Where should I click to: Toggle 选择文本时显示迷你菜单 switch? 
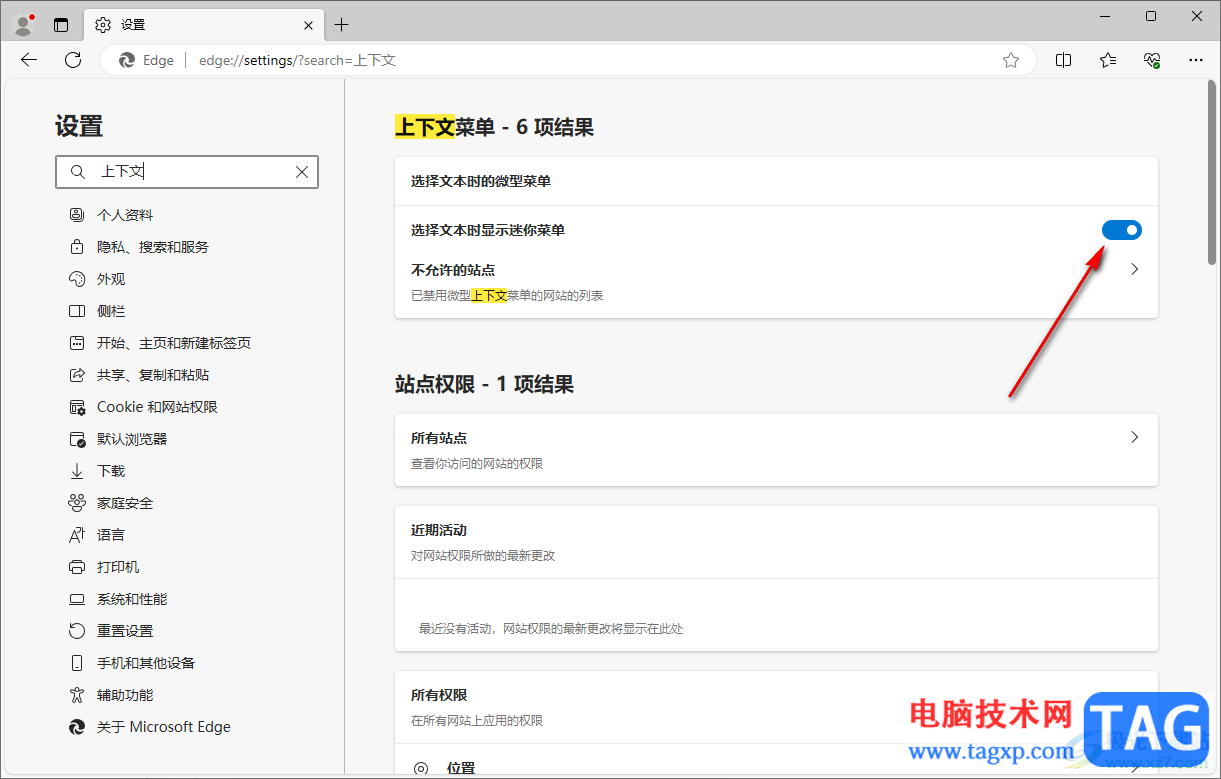(x=1122, y=230)
